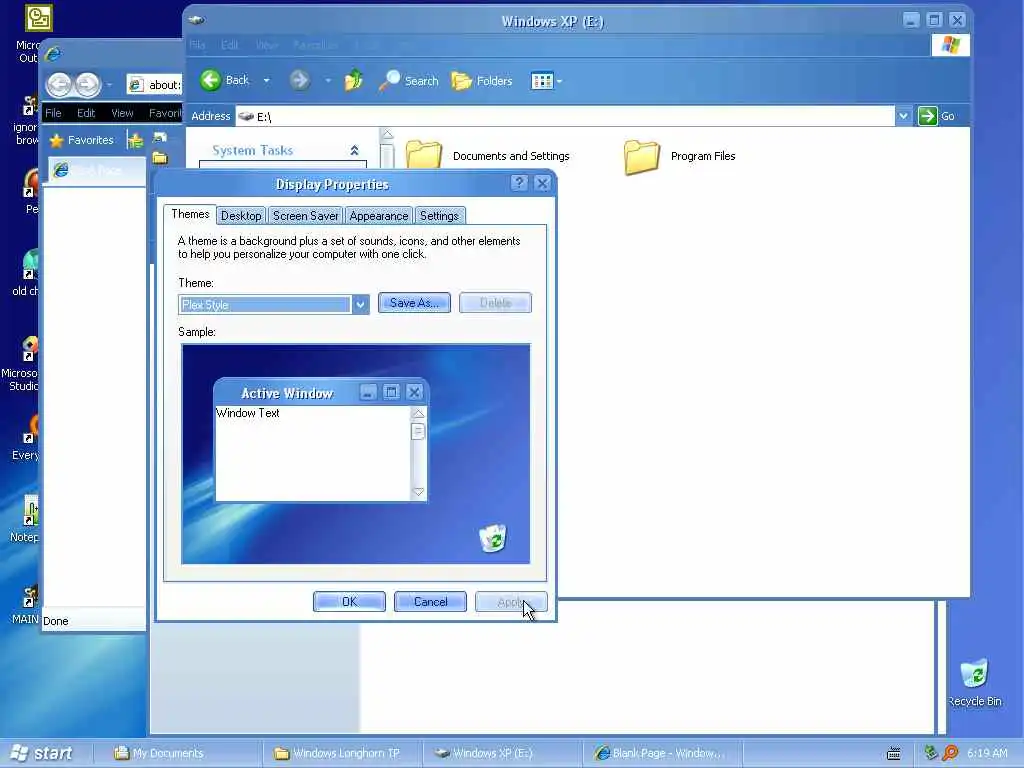
Task: Open the Documents and Settings folder
Action: point(487,155)
